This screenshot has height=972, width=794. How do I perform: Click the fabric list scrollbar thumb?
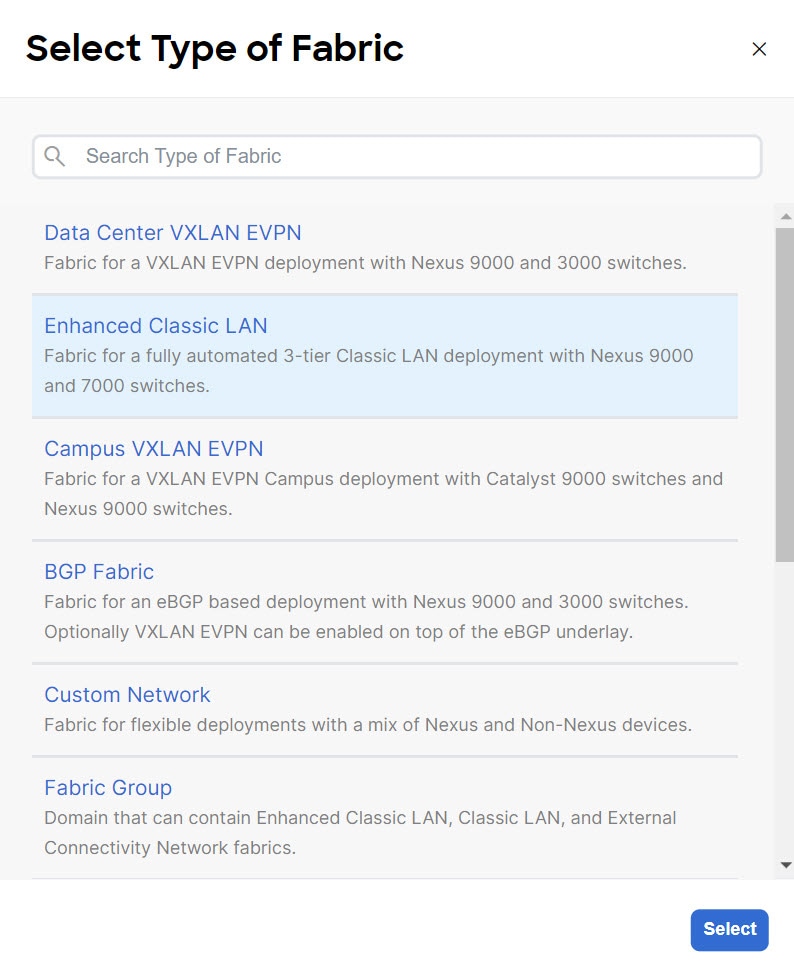tap(784, 395)
